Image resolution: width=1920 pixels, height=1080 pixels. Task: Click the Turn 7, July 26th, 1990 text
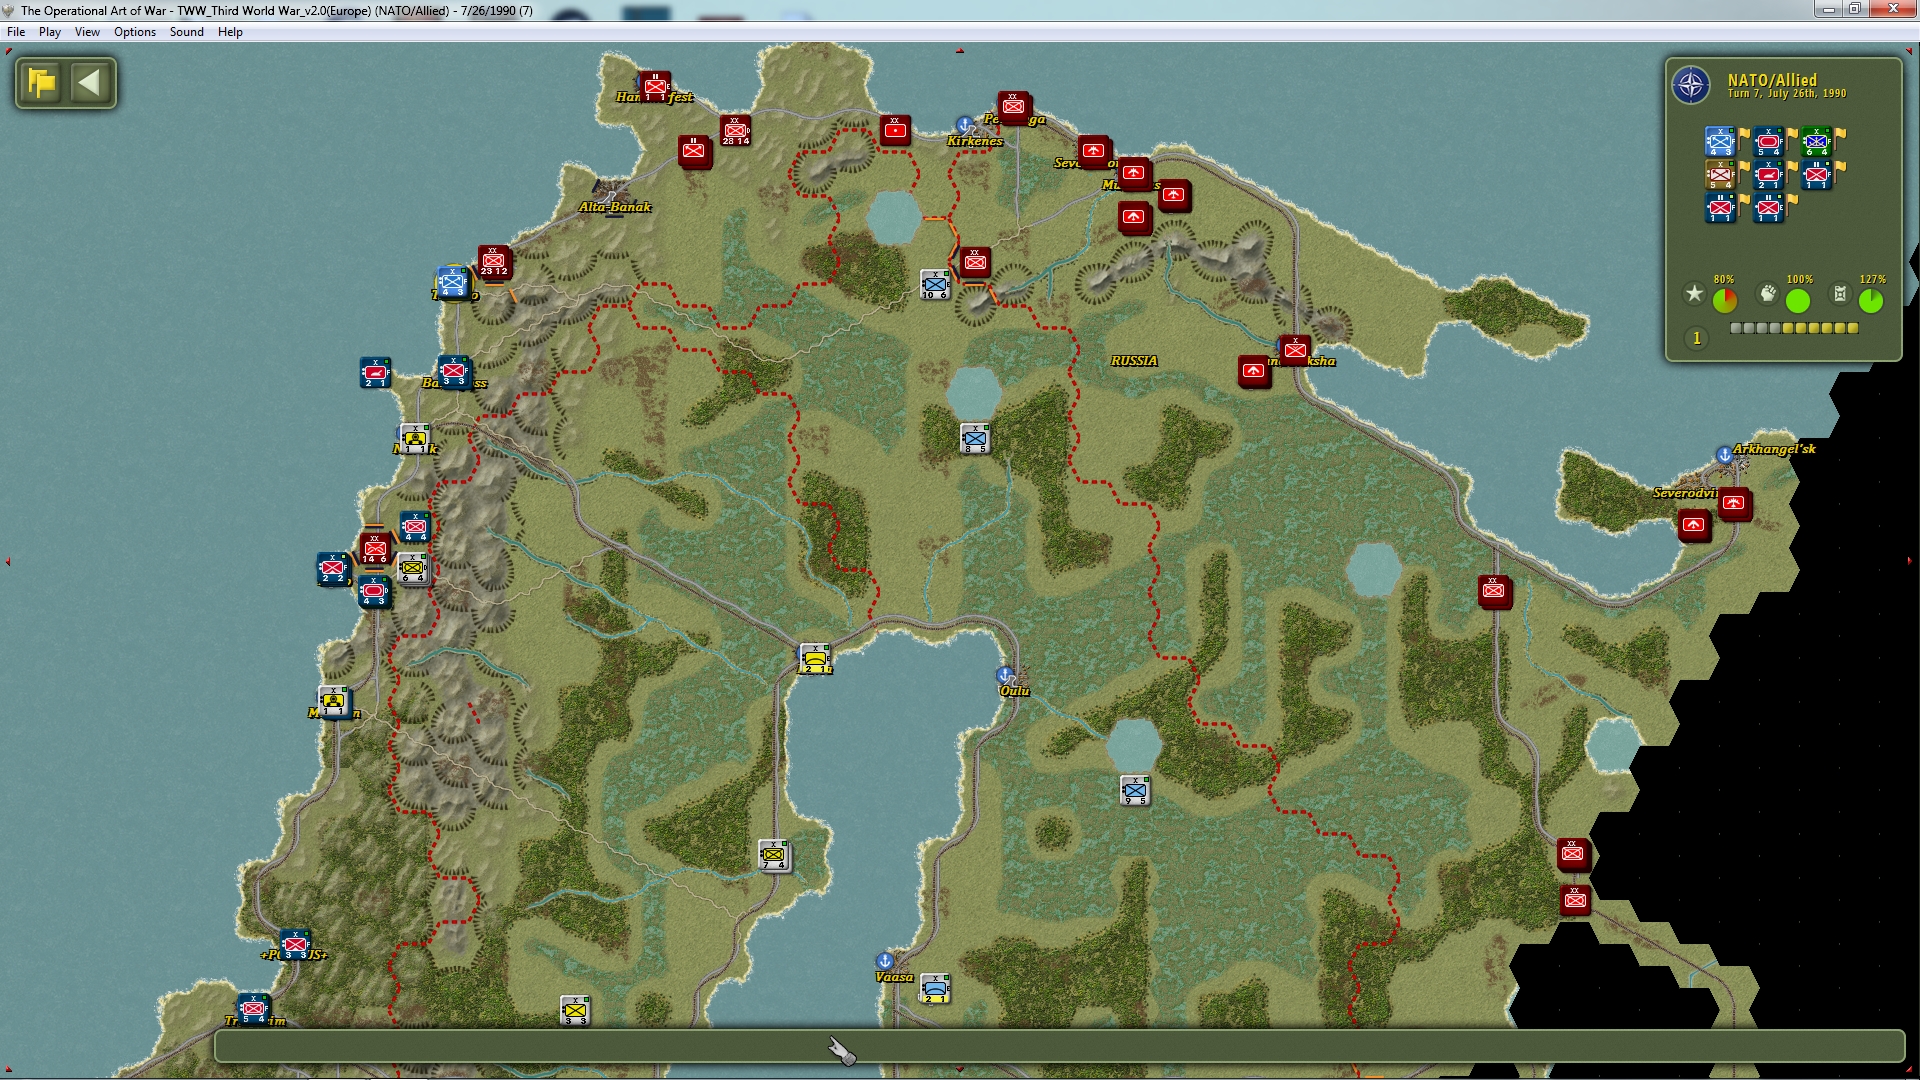coord(1787,94)
